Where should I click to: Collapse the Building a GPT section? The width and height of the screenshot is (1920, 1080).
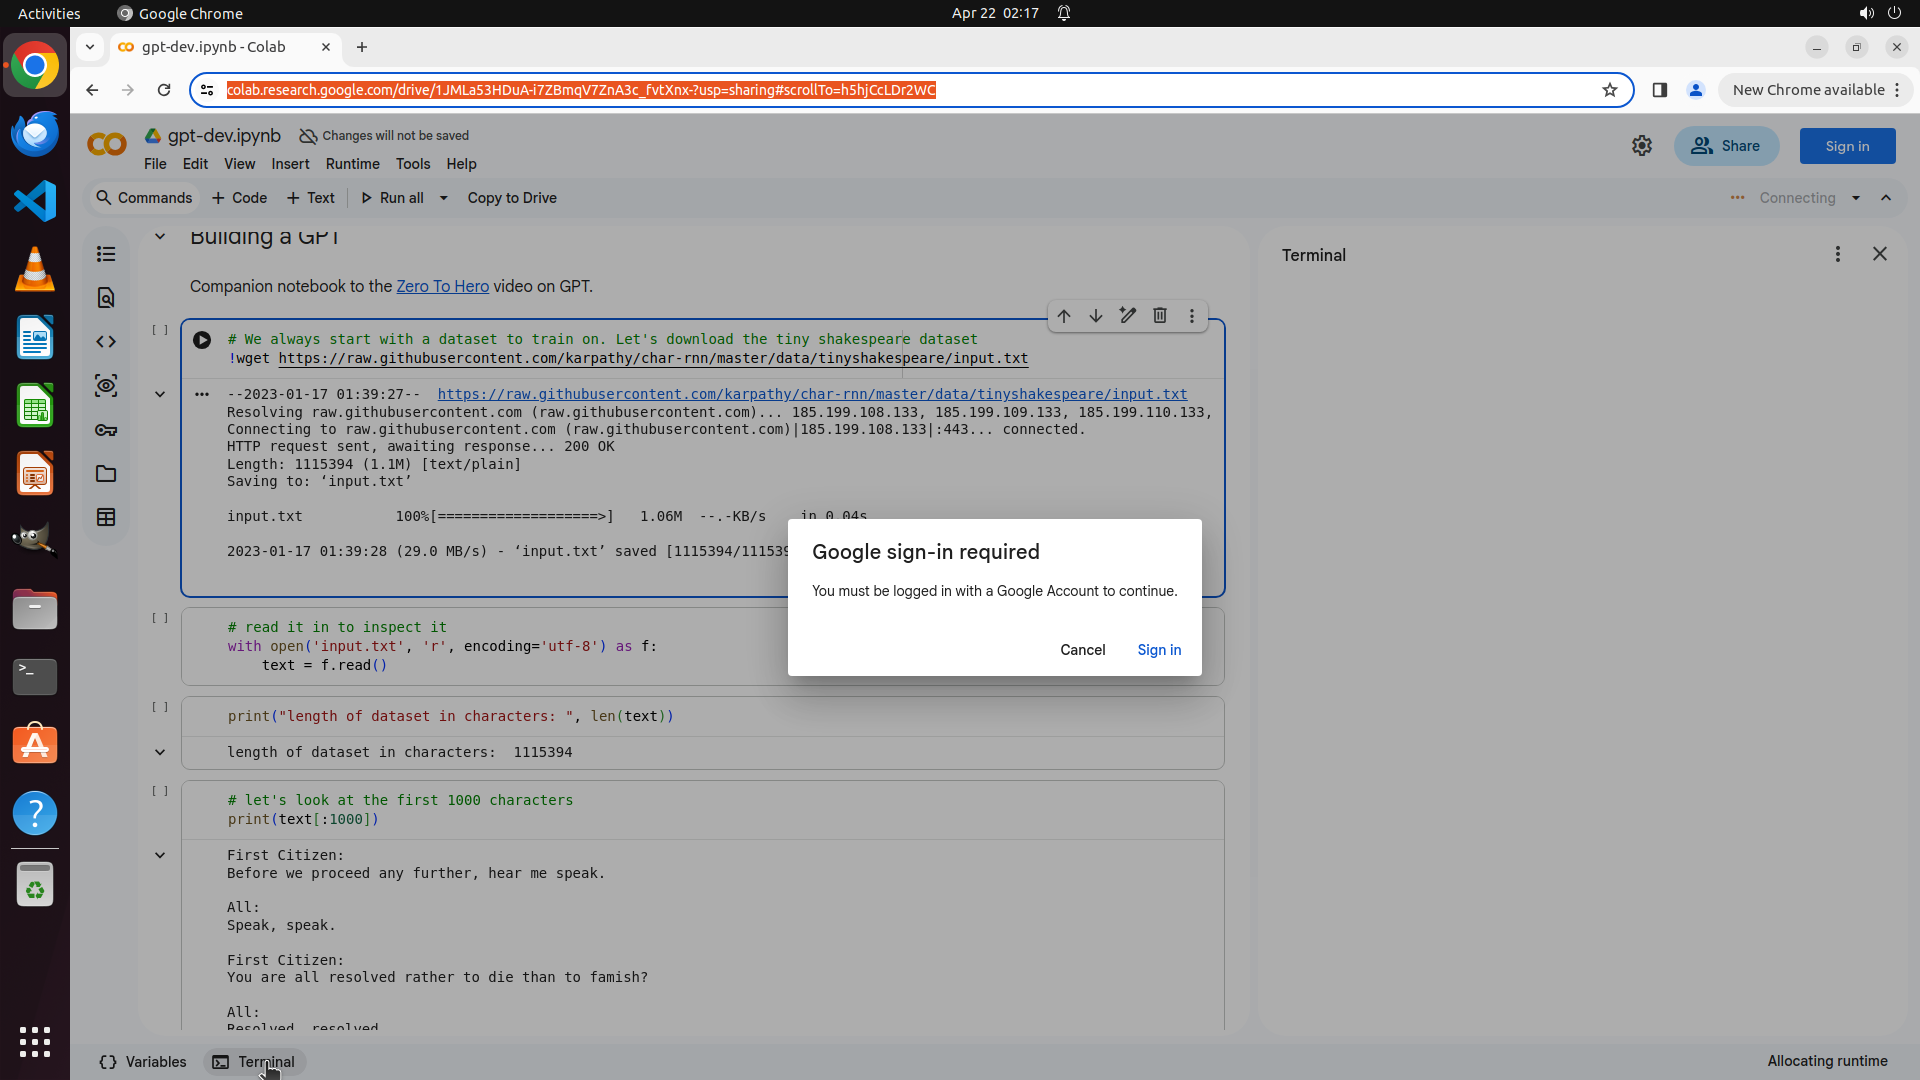point(160,237)
